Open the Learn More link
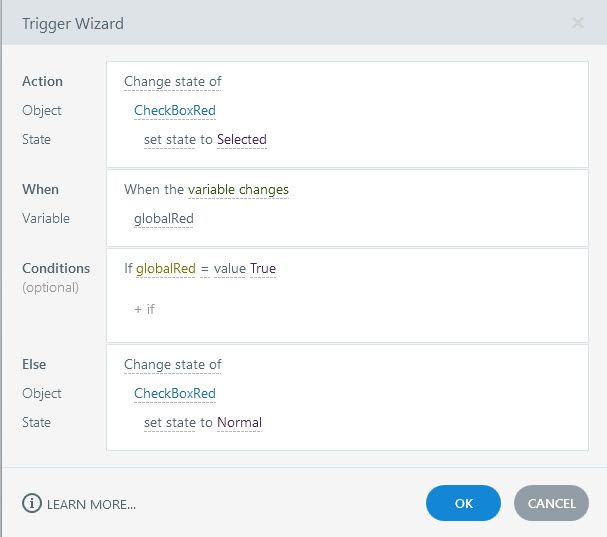The width and height of the screenshot is (607, 537). coord(91,504)
